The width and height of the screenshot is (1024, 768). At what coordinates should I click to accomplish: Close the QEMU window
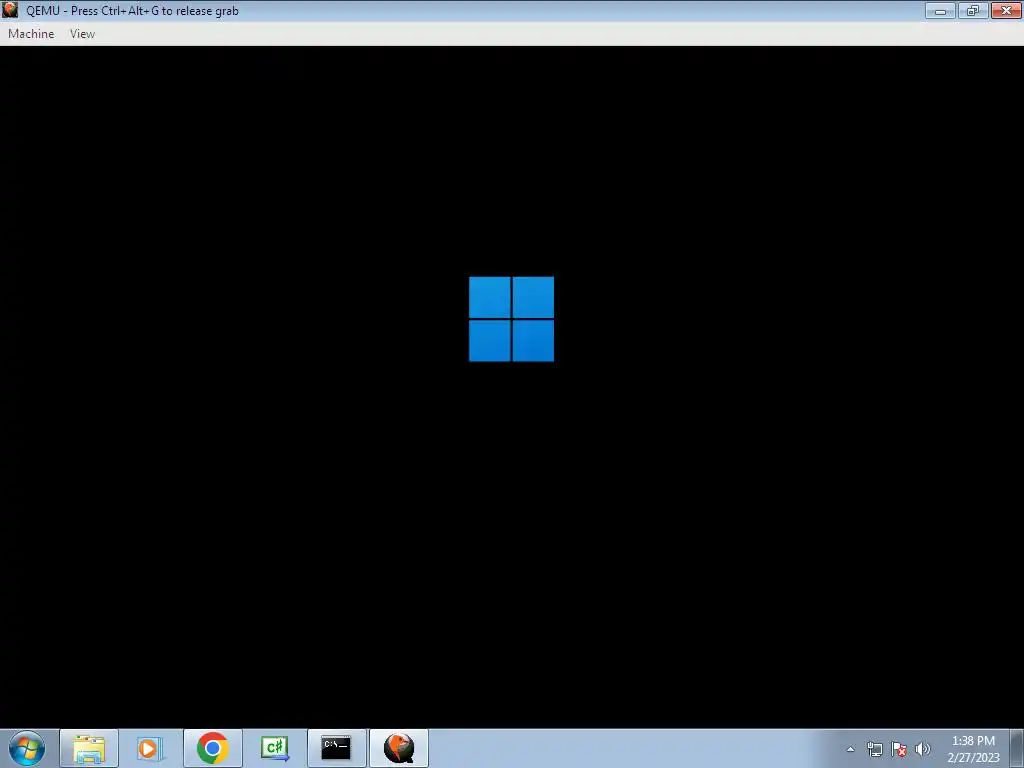1006,10
